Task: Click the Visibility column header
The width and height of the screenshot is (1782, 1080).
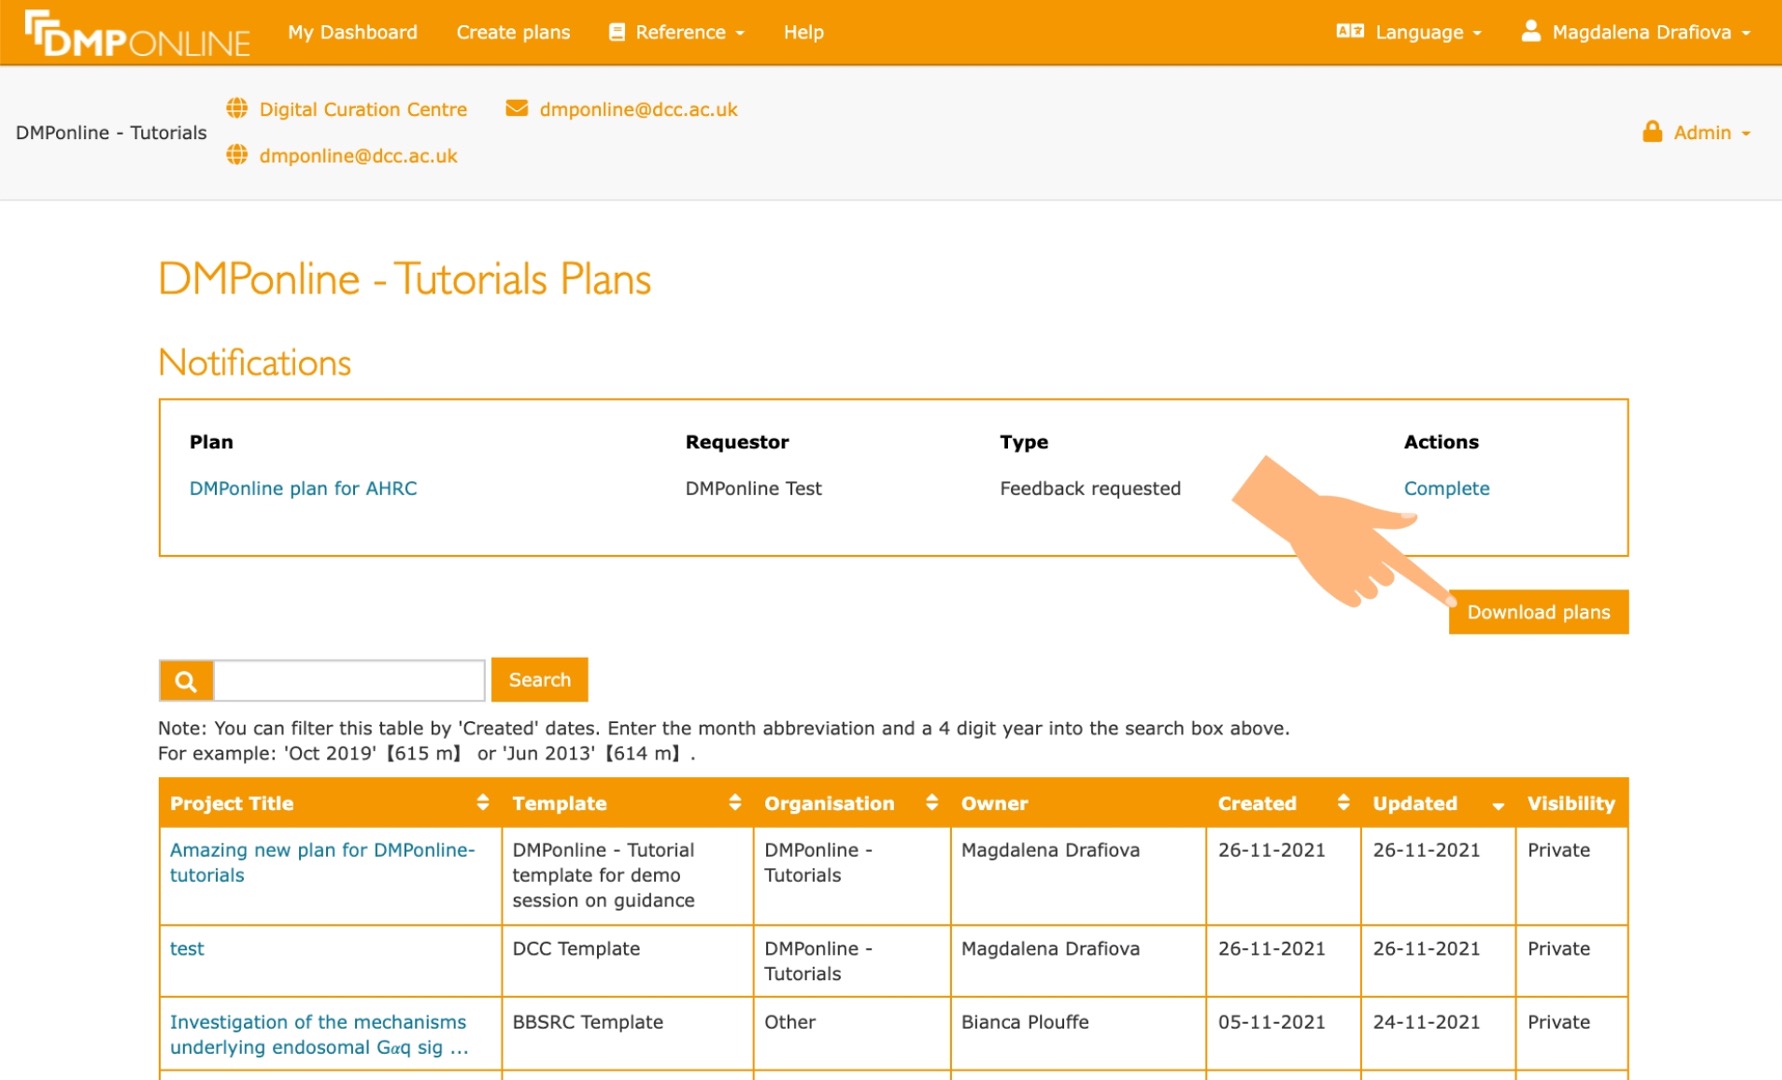Action: pos(1570,803)
